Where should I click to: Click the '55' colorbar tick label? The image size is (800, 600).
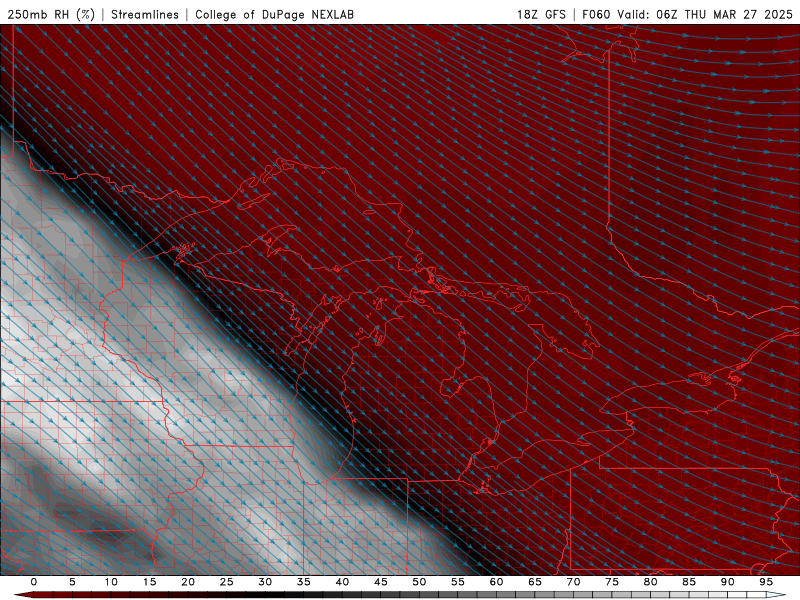pos(458,582)
